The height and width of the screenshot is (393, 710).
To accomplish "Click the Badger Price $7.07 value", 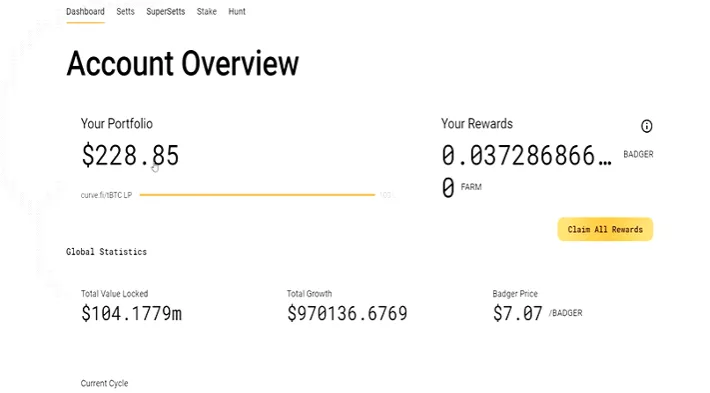I will tap(518, 313).
